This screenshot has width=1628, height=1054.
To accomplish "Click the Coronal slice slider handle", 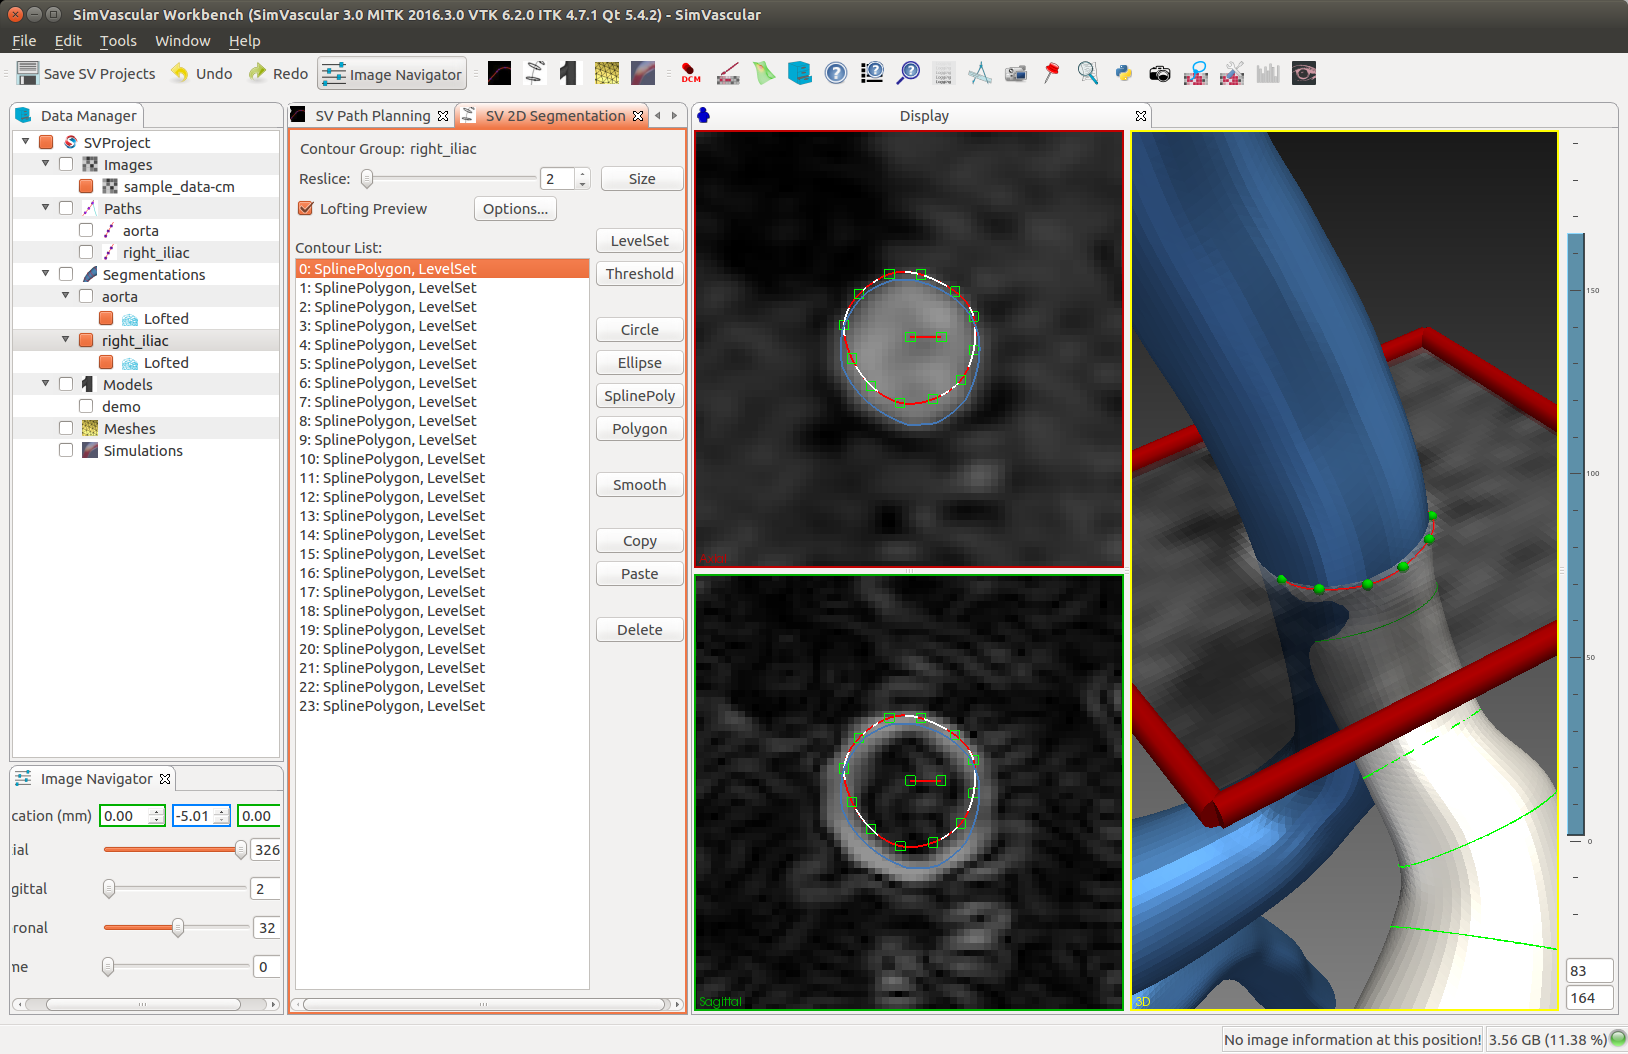I will pyautogui.click(x=178, y=928).
